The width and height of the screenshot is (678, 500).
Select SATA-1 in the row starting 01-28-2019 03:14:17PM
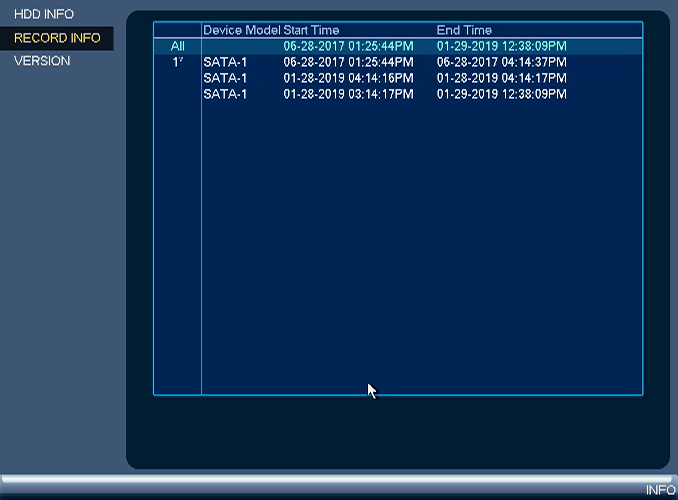(x=225, y=94)
